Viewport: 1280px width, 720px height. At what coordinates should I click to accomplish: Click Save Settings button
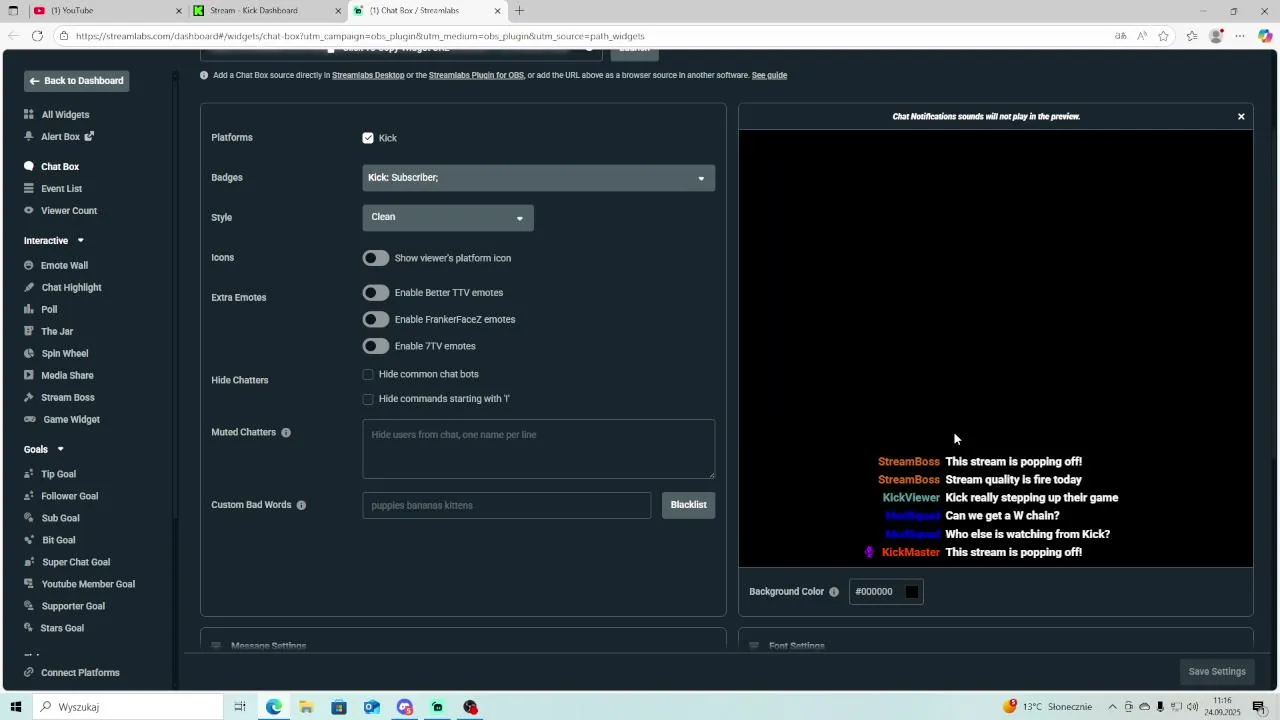point(1216,672)
